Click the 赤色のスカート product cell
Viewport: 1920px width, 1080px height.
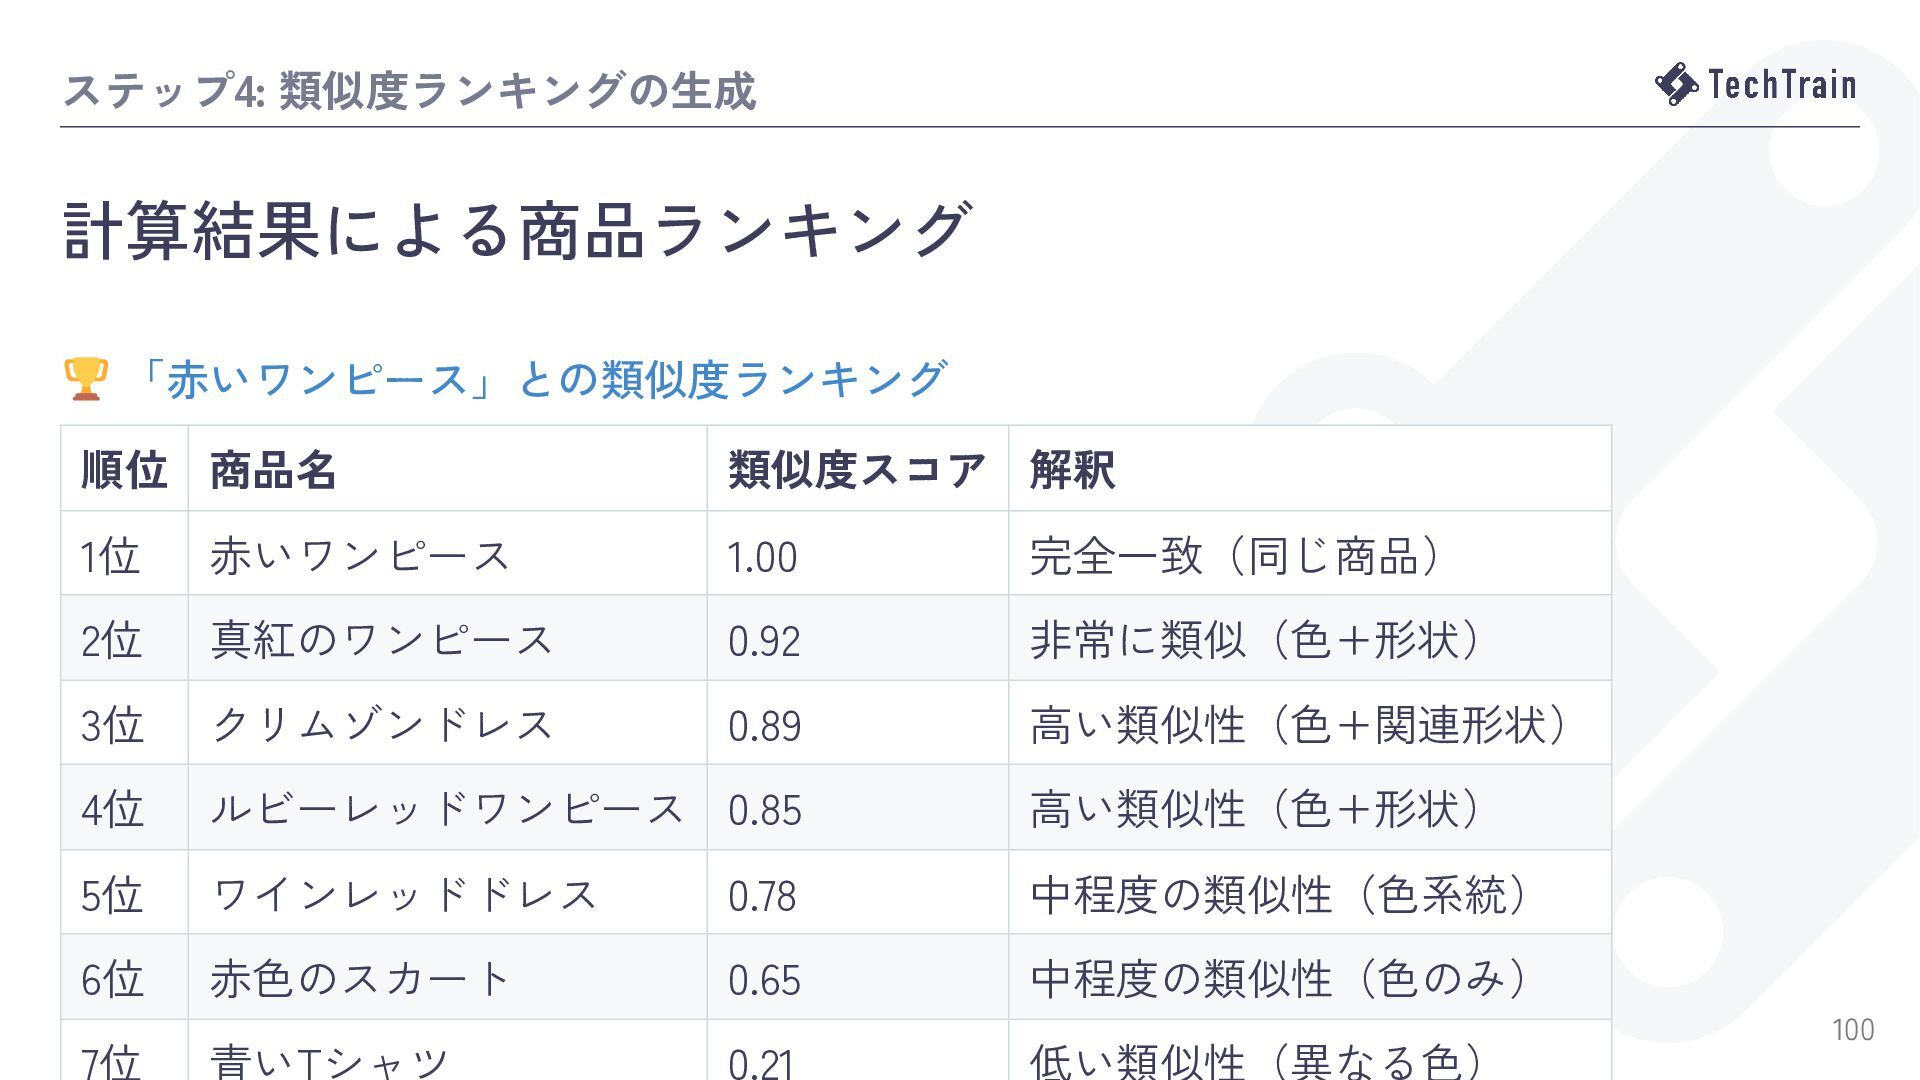[447, 978]
